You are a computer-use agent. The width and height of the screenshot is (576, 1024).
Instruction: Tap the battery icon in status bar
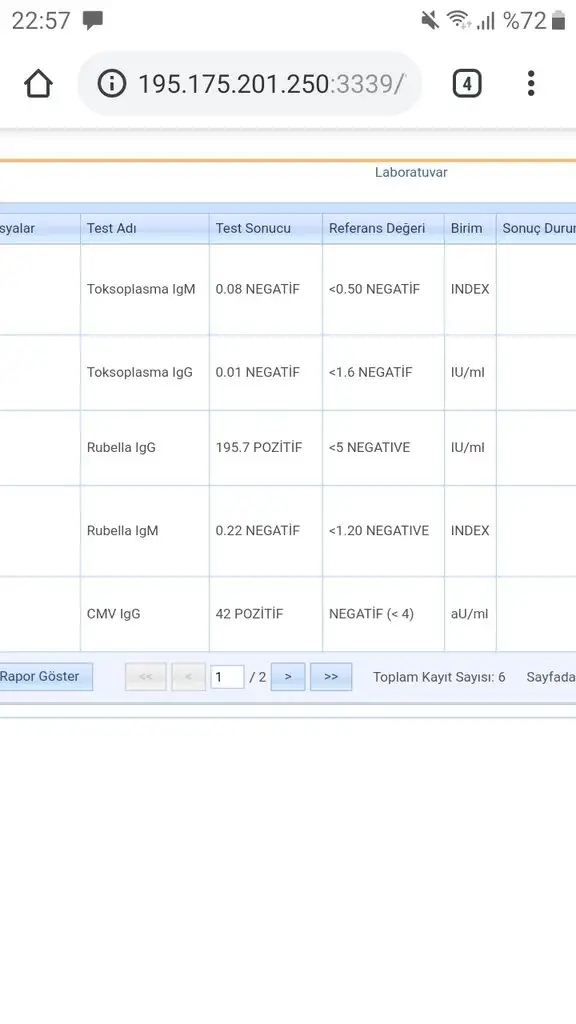click(x=558, y=20)
